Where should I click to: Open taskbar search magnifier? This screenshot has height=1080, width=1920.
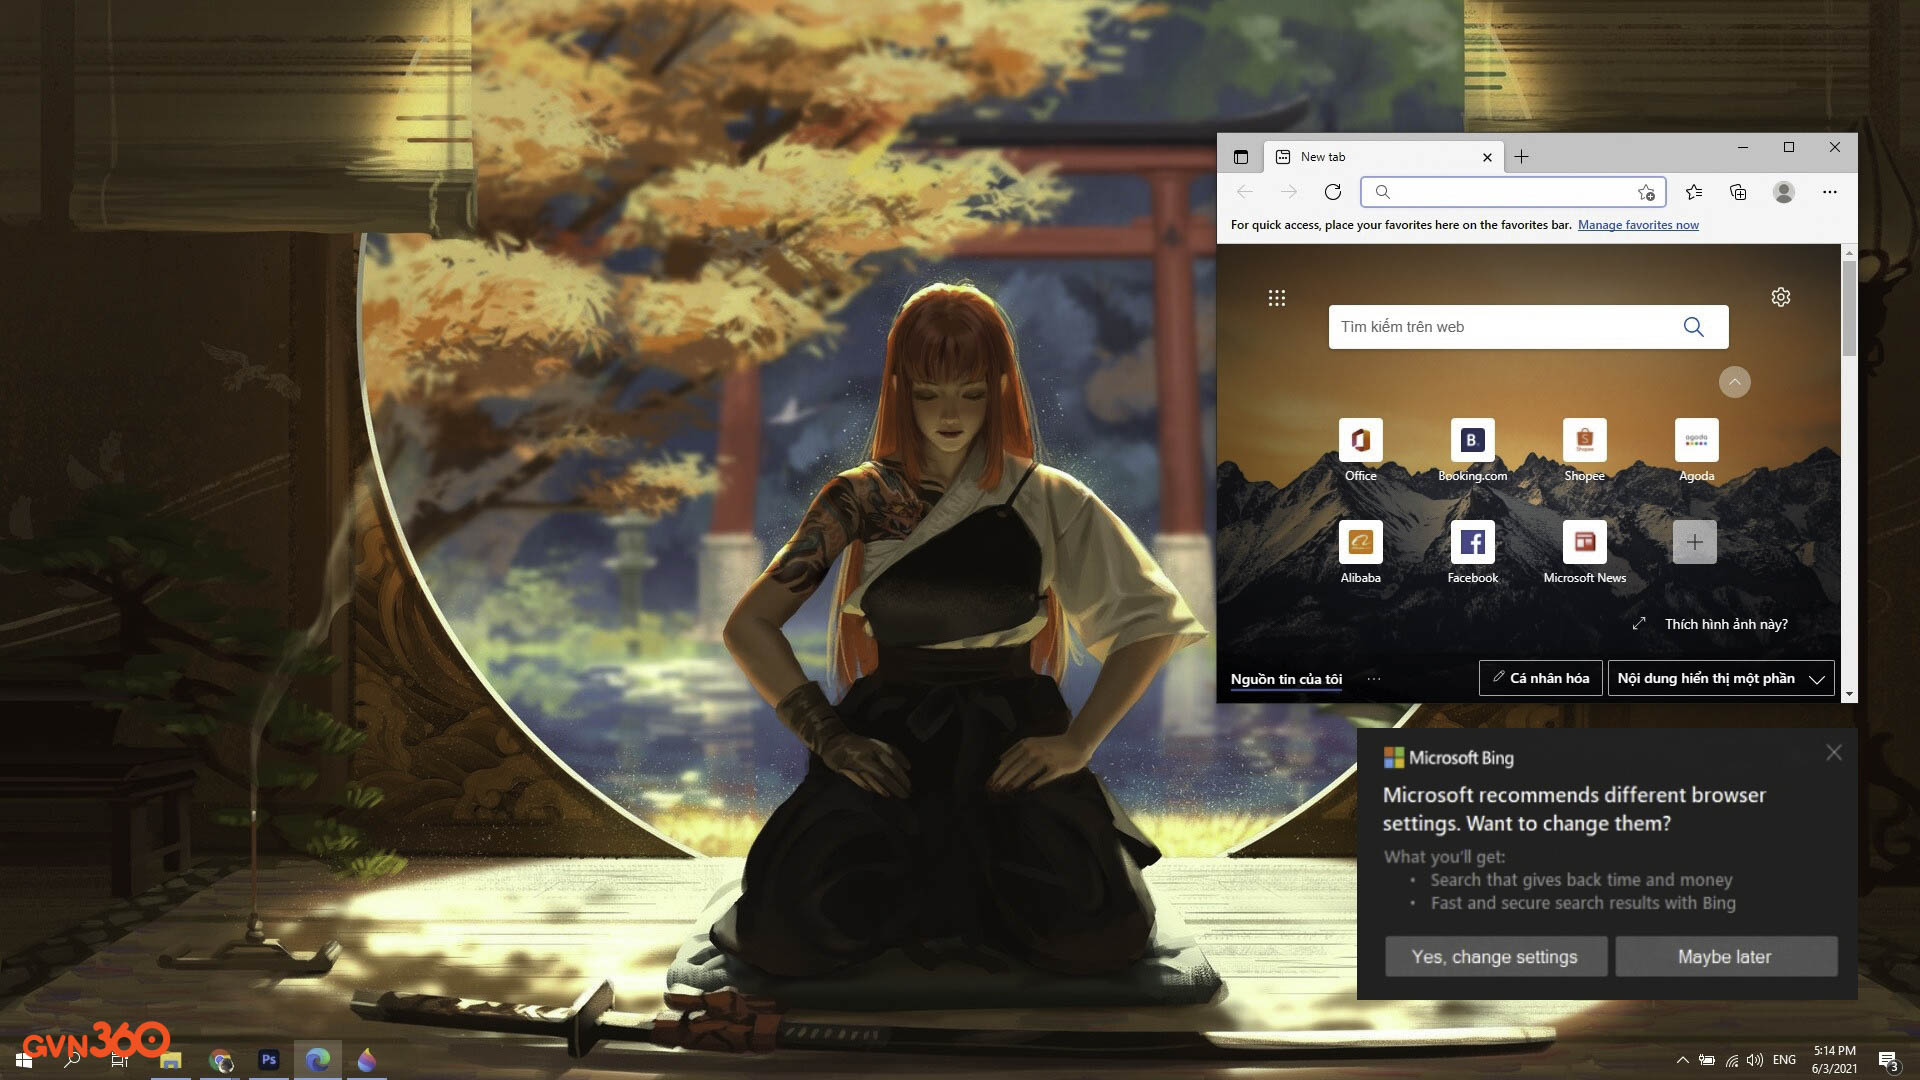[x=72, y=1060]
